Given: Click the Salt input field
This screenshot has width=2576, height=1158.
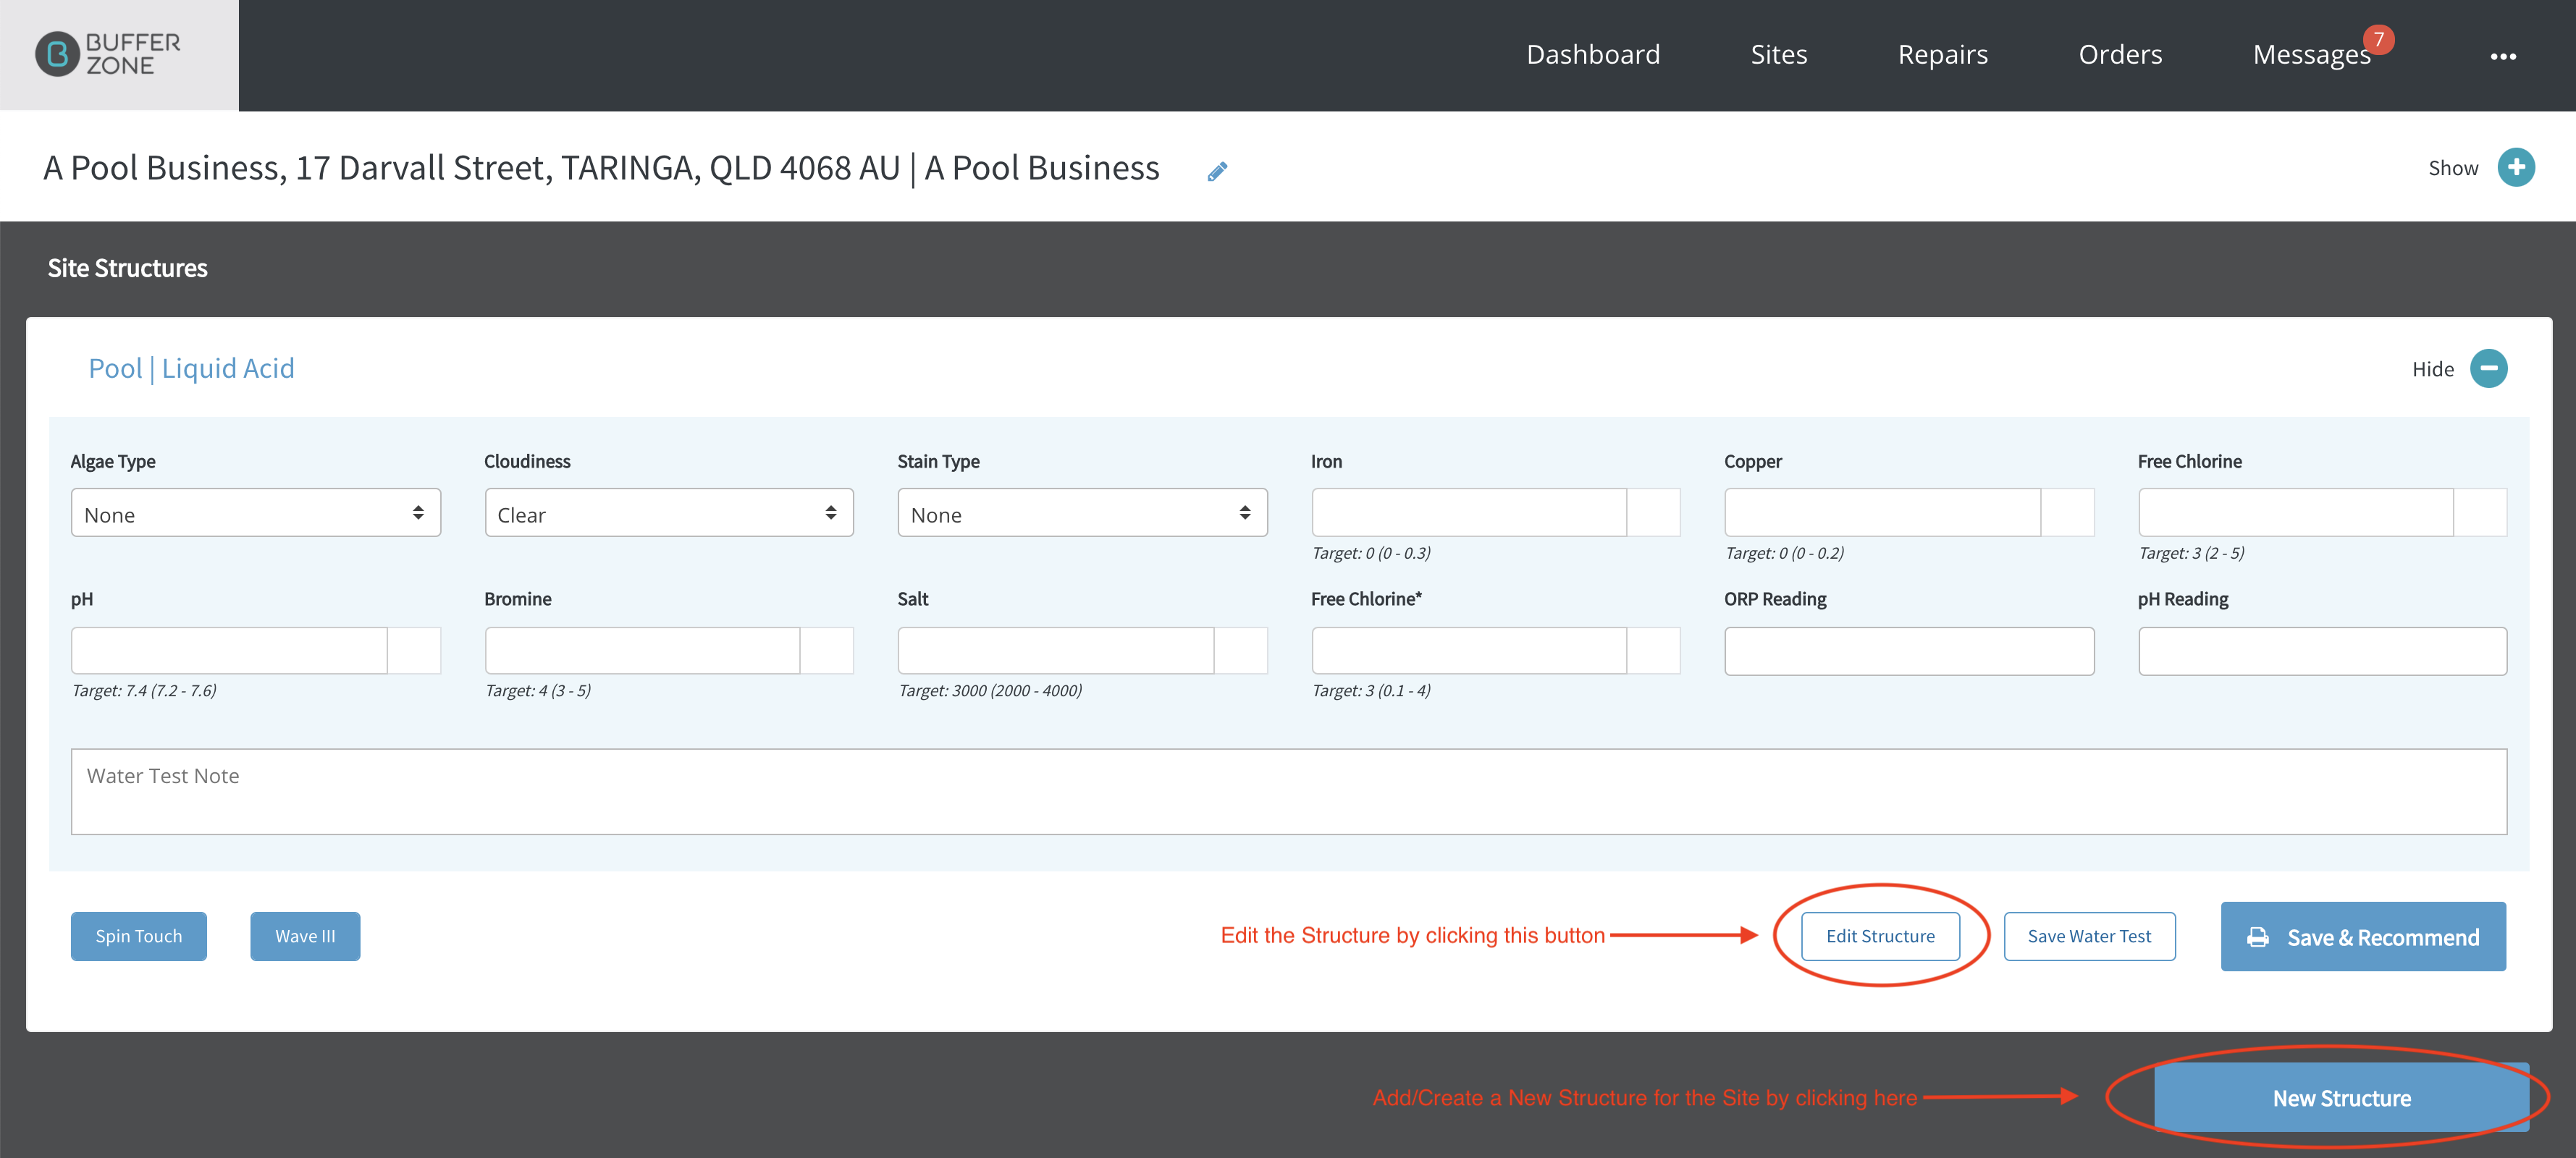Looking at the screenshot, I should [x=1056, y=651].
